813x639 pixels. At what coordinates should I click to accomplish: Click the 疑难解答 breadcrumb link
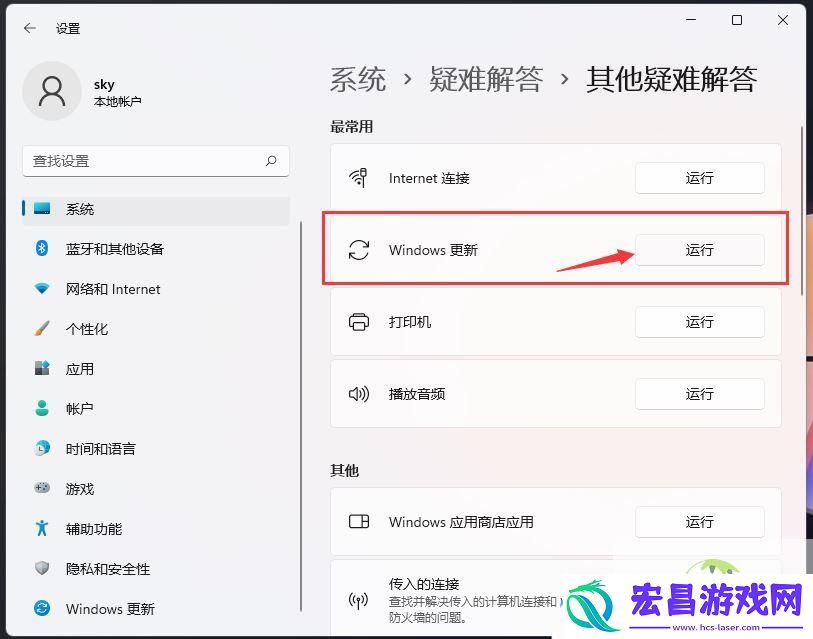[x=486, y=79]
